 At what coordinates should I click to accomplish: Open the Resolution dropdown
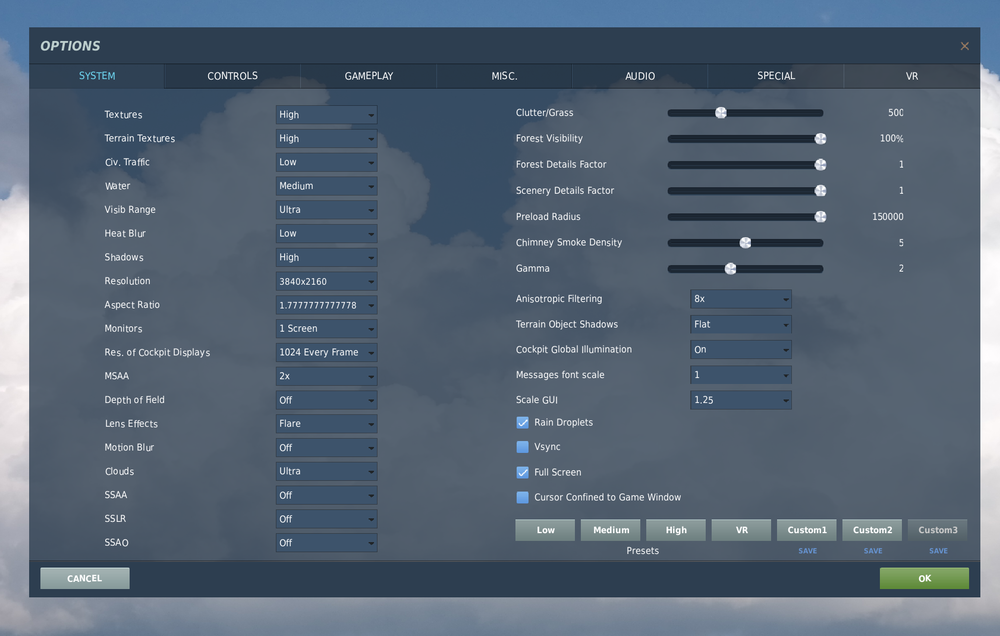325,281
